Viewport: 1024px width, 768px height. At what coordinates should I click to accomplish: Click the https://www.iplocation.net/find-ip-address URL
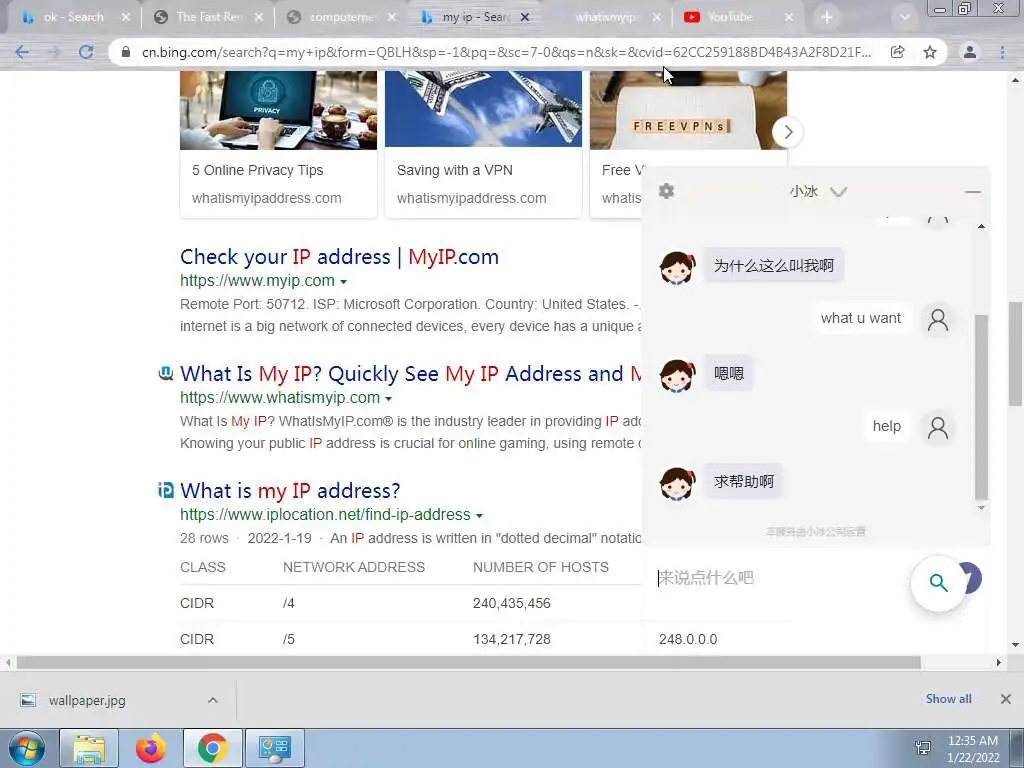[x=325, y=515]
